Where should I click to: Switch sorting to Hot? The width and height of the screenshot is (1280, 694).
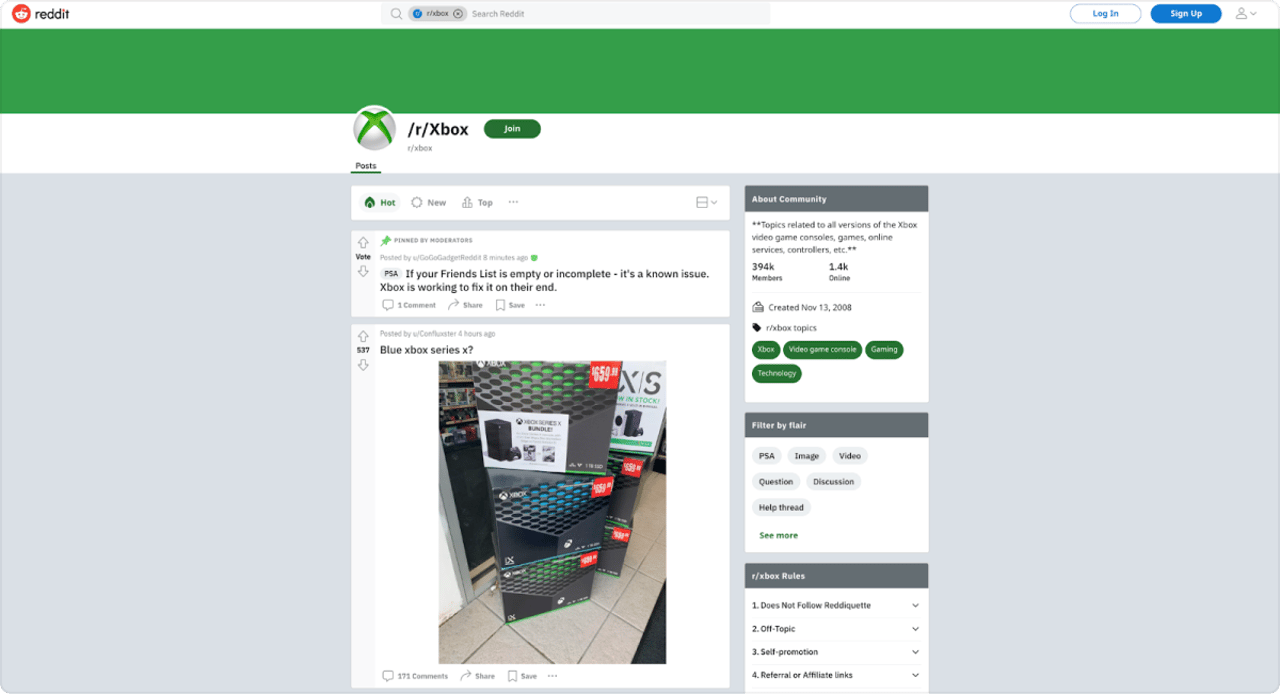point(380,202)
